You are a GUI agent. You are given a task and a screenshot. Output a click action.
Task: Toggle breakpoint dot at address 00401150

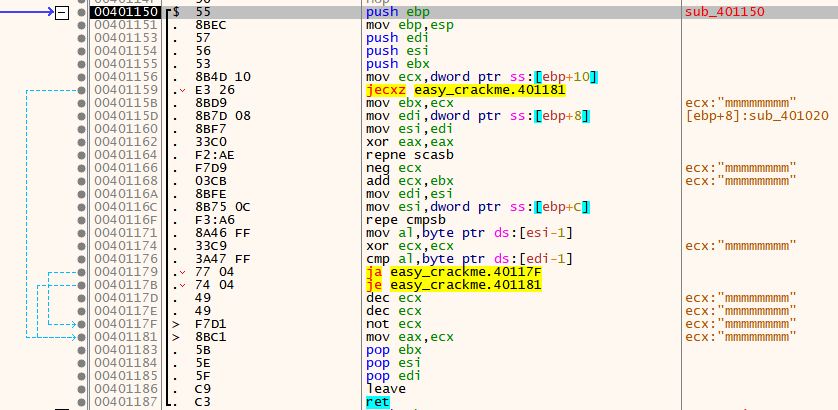point(81,12)
